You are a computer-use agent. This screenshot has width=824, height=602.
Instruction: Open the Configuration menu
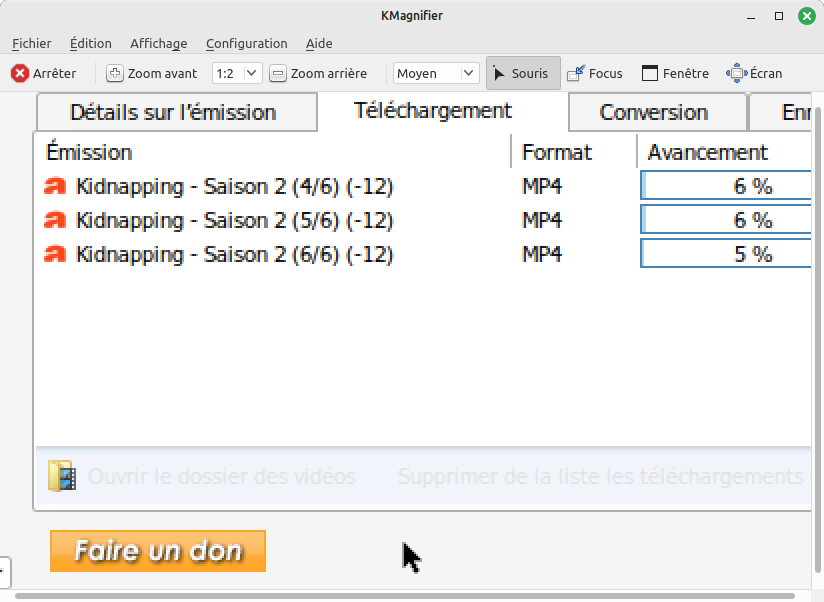tap(246, 43)
